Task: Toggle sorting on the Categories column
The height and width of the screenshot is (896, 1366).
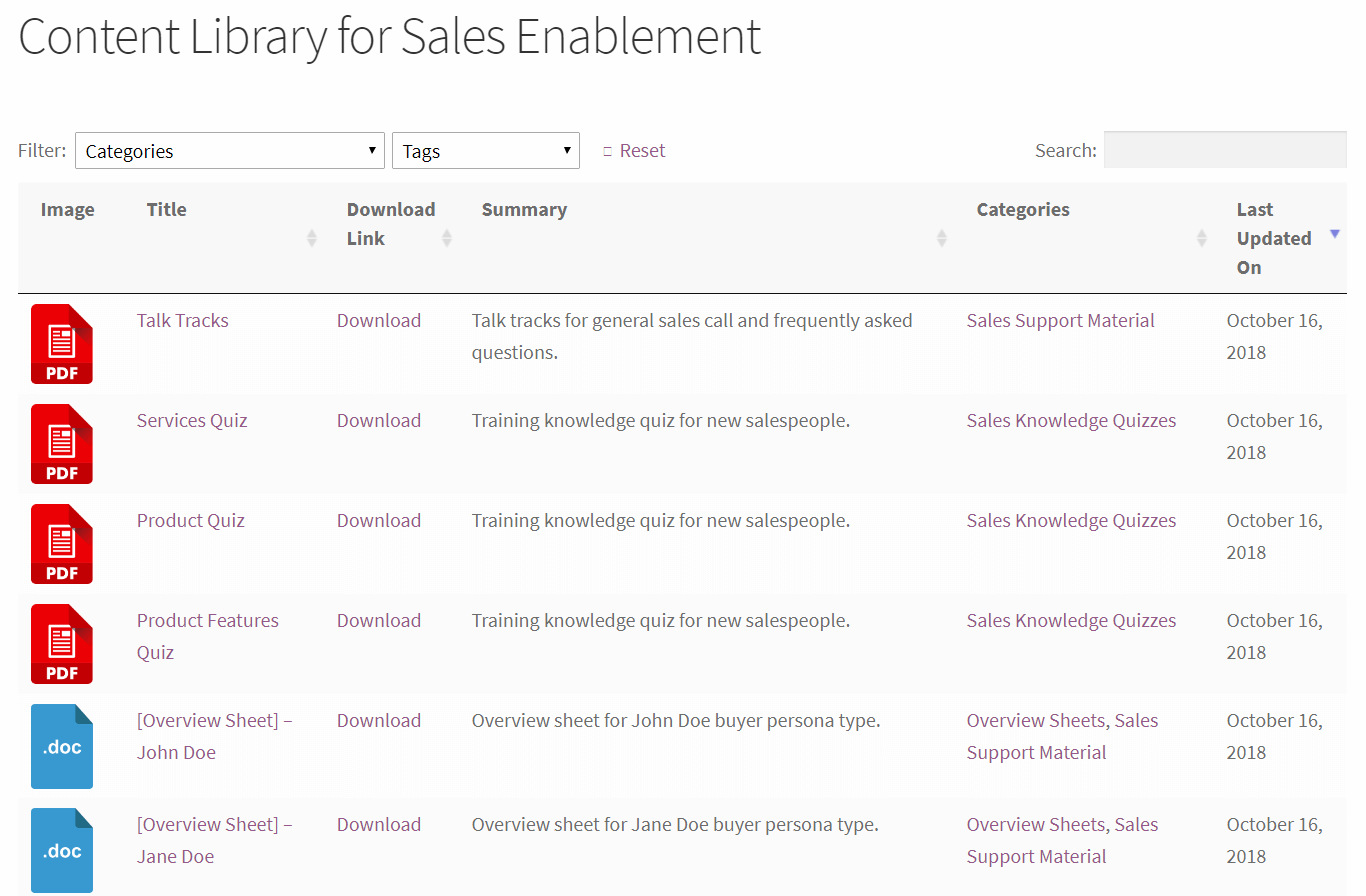Action: tap(1200, 238)
